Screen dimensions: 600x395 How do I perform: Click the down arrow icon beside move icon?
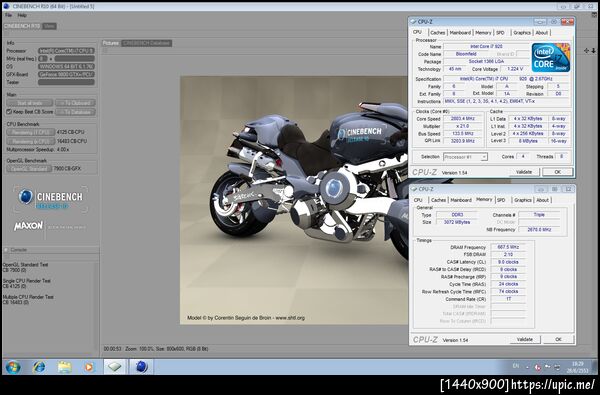[593, 51]
